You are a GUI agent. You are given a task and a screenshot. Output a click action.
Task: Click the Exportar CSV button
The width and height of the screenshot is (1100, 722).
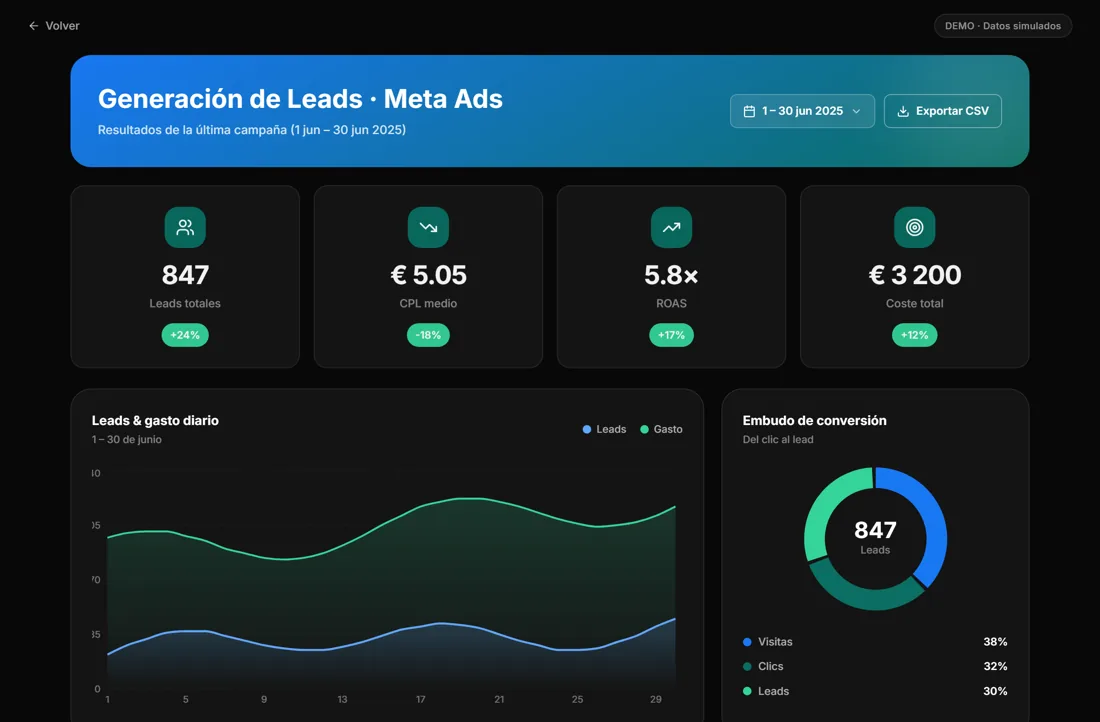pos(942,111)
